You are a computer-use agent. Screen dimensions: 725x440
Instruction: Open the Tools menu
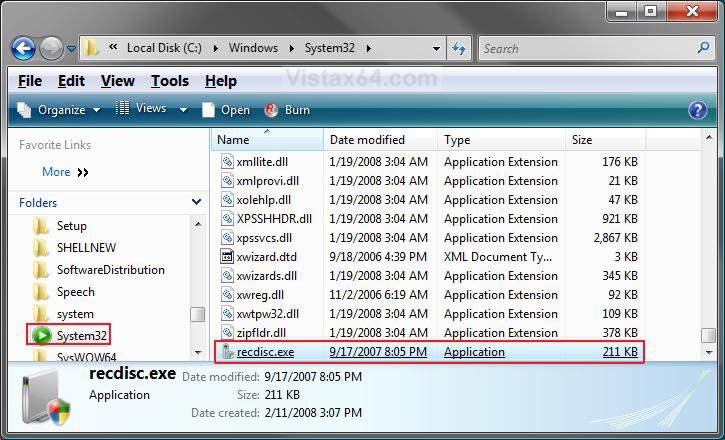point(170,81)
